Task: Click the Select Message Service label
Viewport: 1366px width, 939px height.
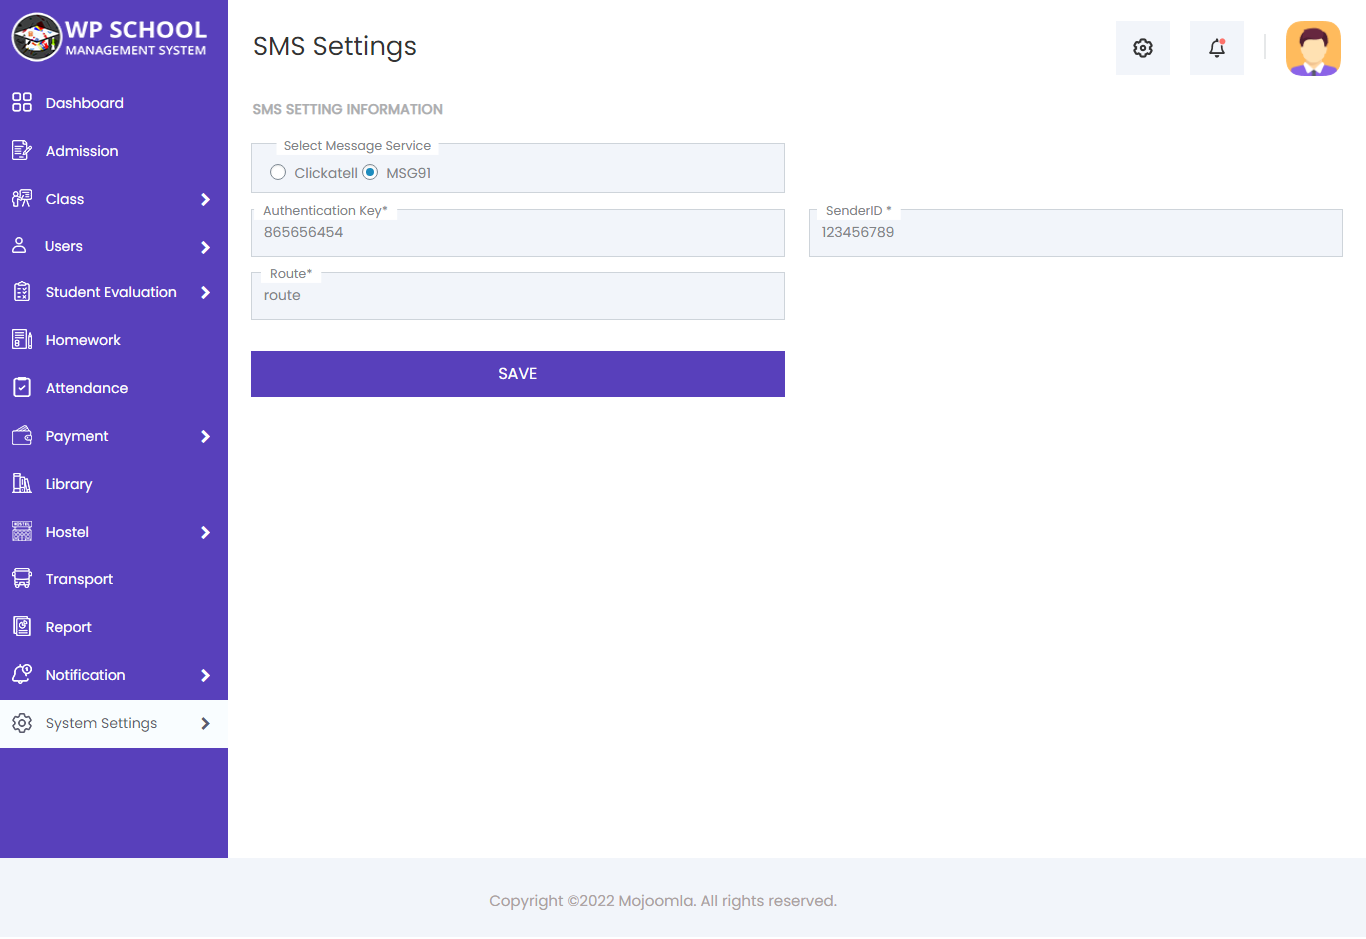Action: click(357, 146)
